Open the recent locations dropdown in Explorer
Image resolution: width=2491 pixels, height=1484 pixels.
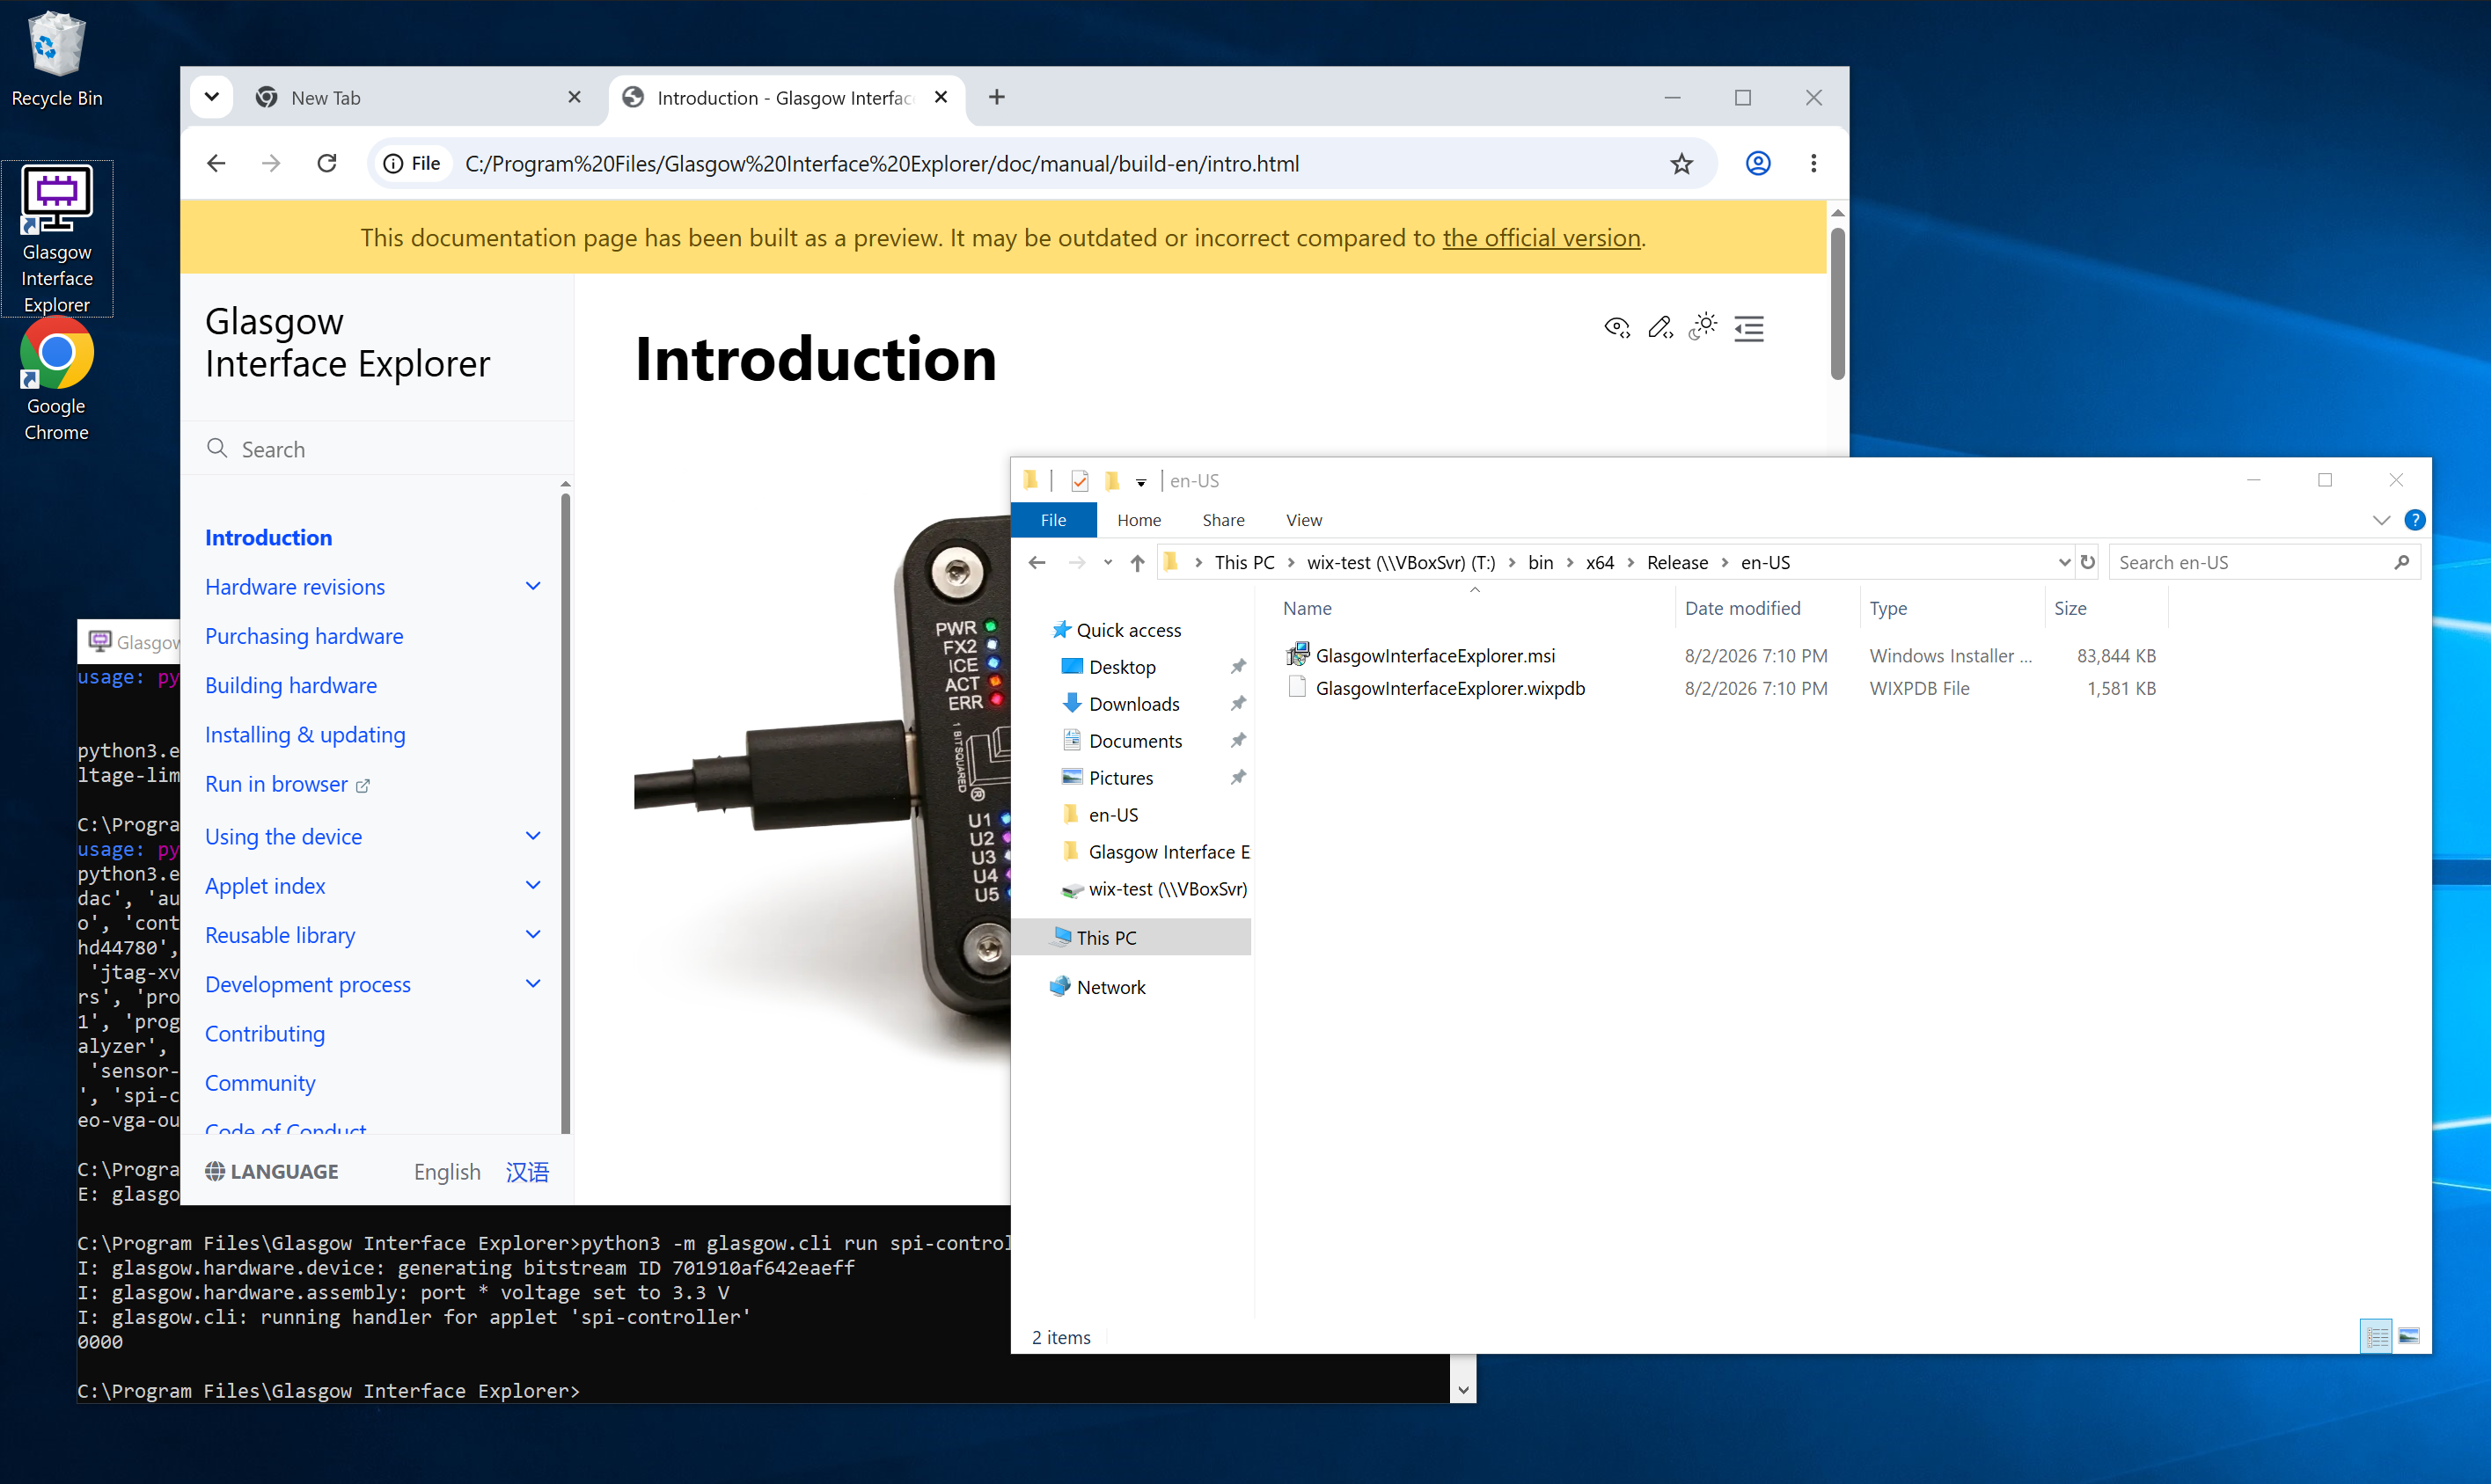tap(1108, 562)
